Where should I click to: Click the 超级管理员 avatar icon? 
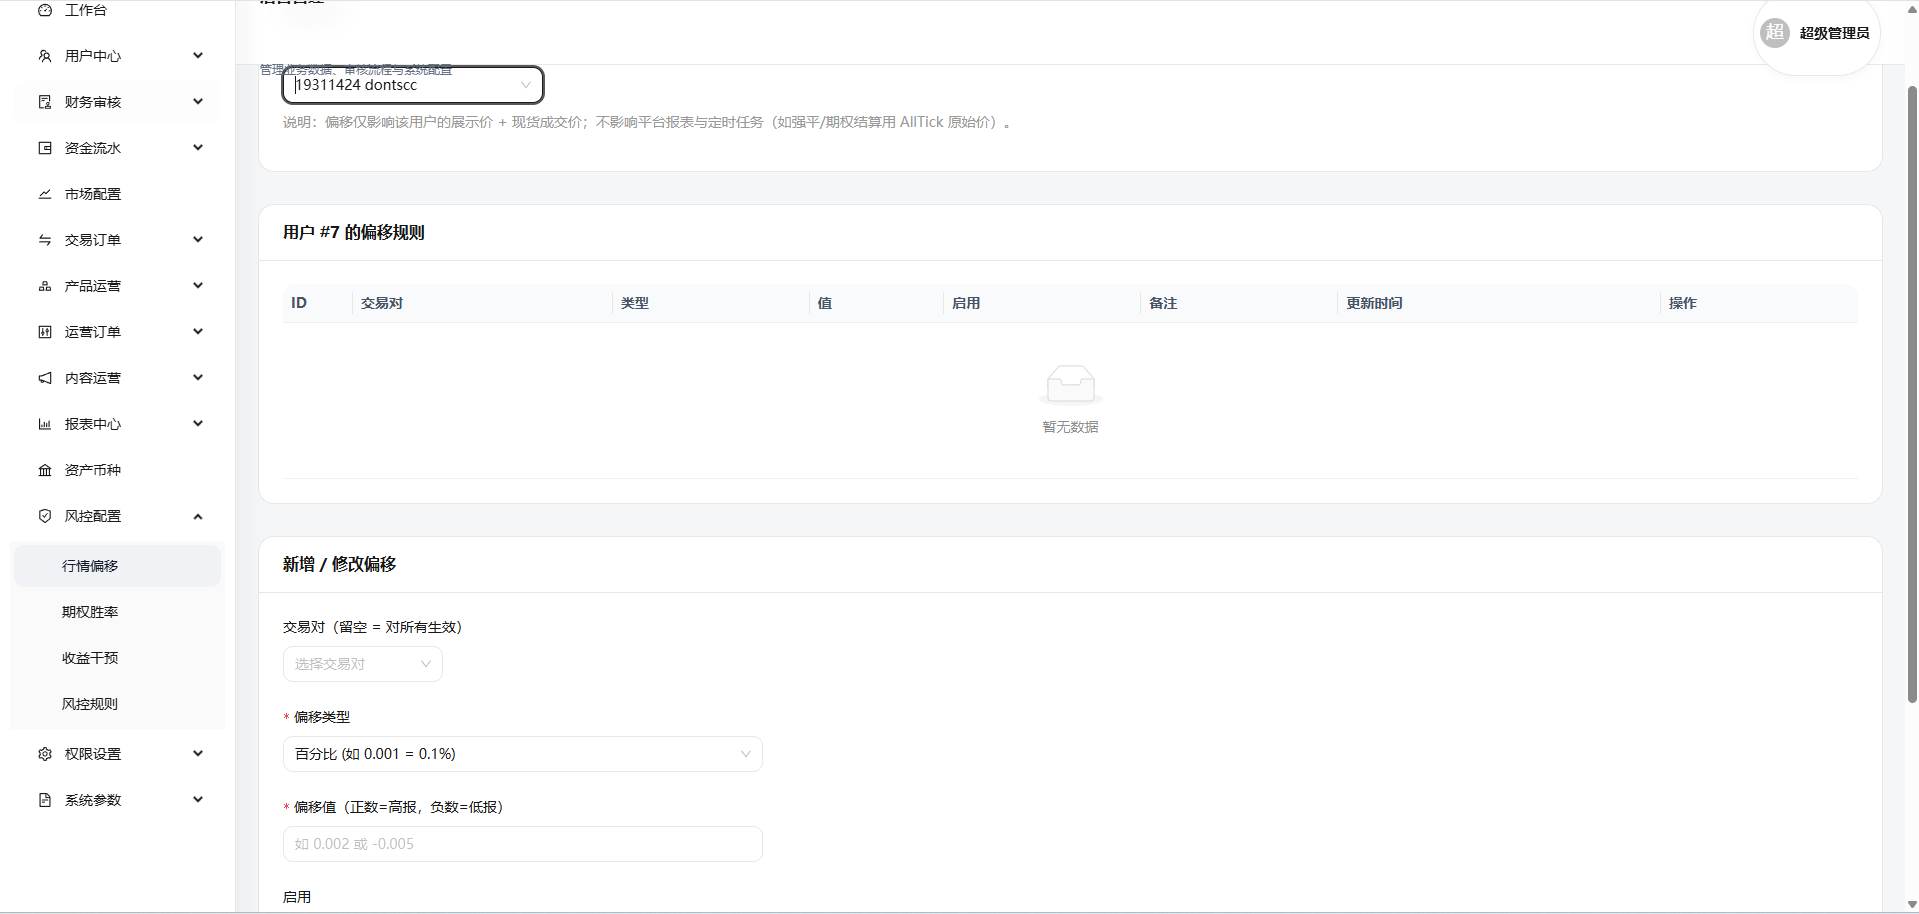(1775, 32)
